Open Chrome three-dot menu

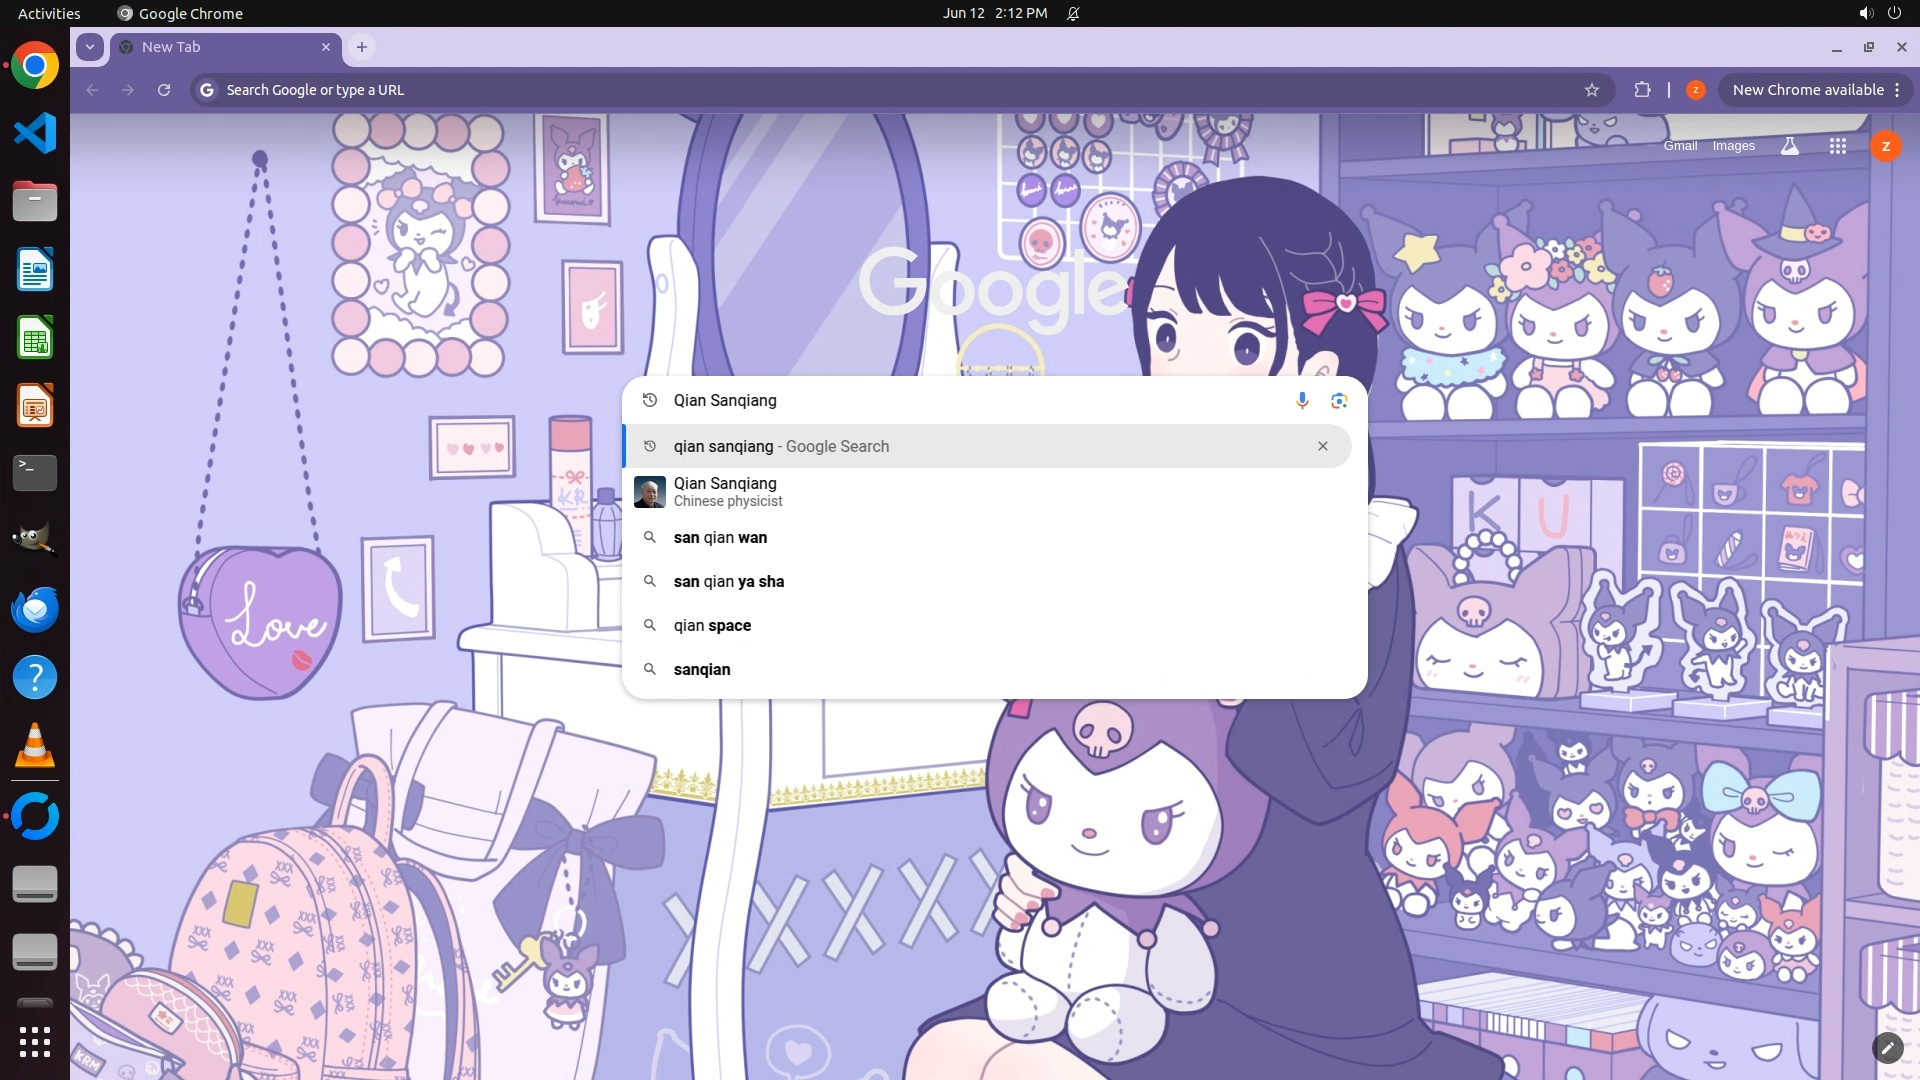tap(1897, 90)
